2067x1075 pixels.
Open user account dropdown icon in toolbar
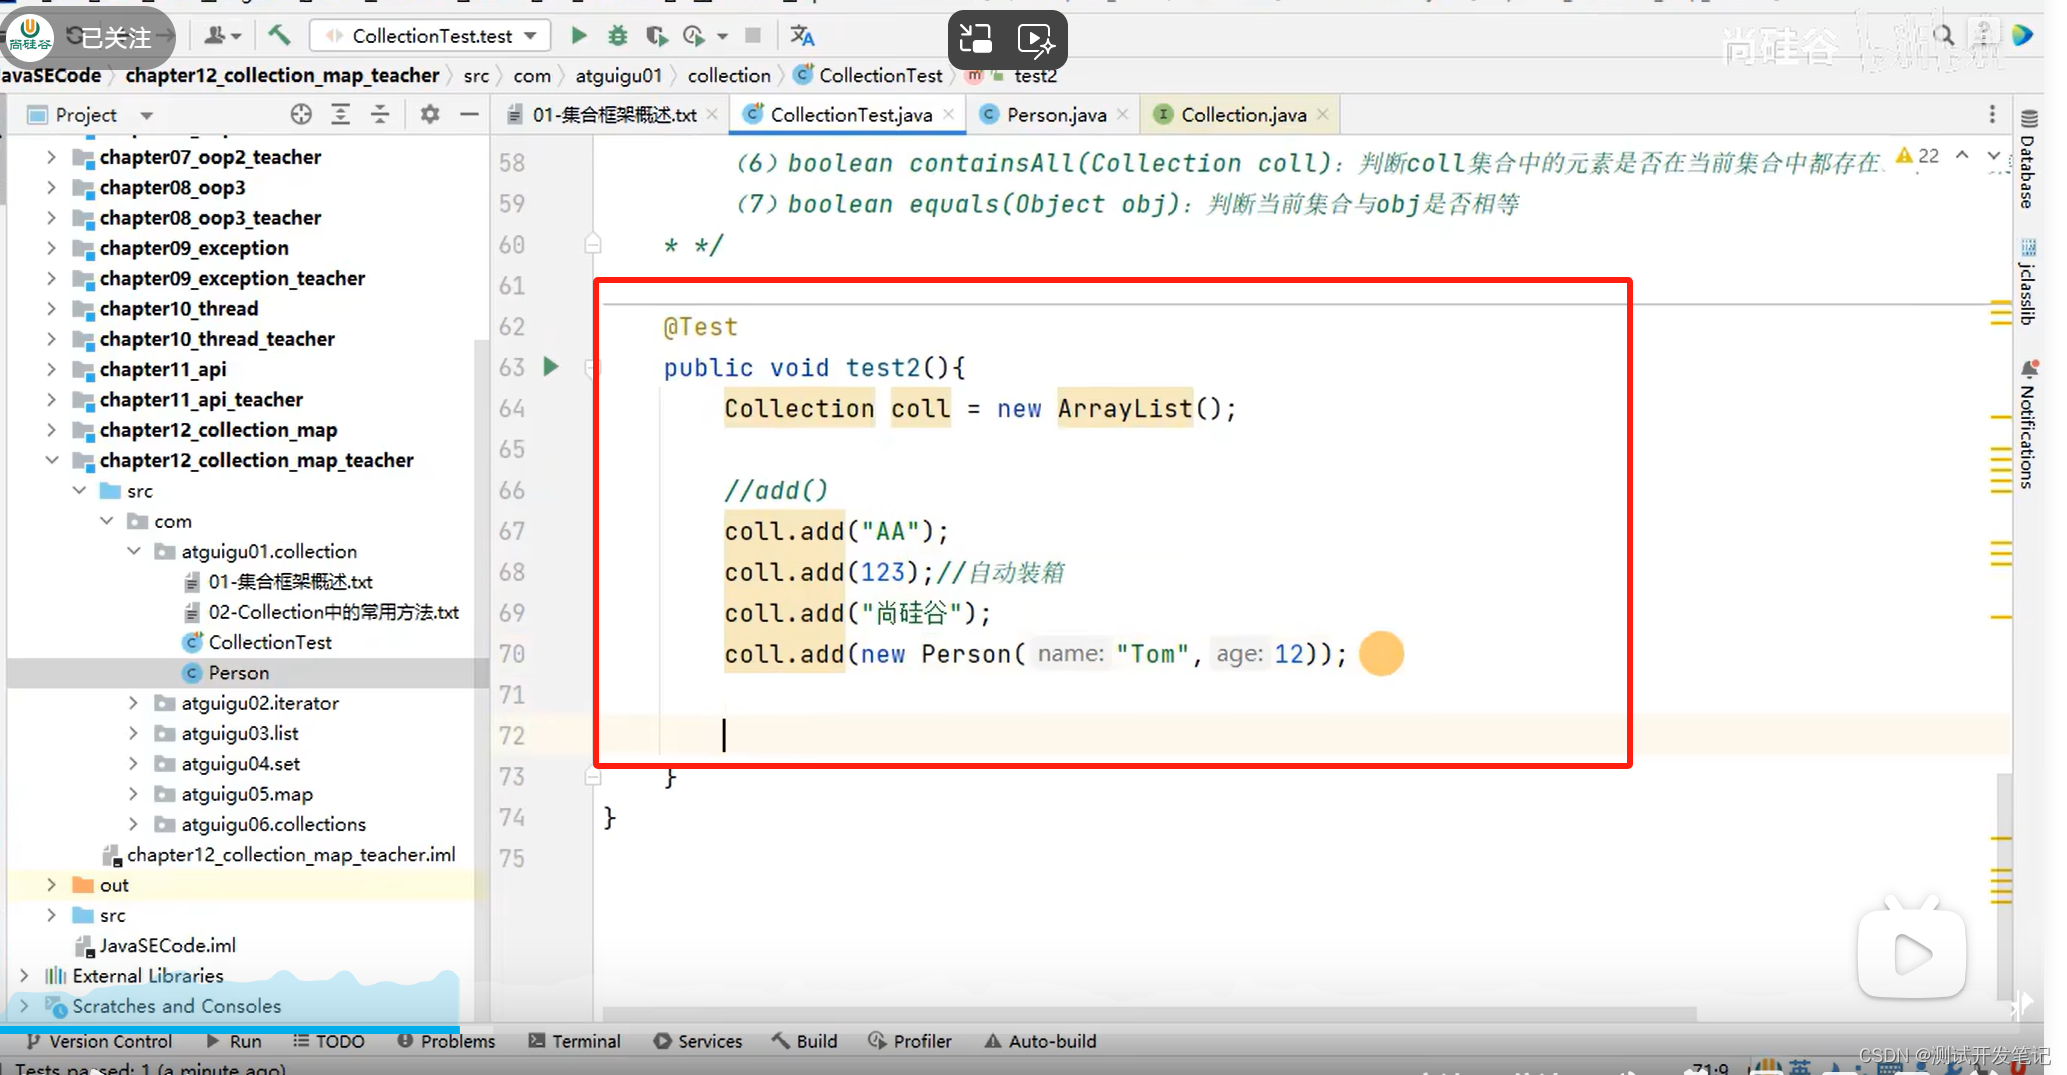click(223, 36)
